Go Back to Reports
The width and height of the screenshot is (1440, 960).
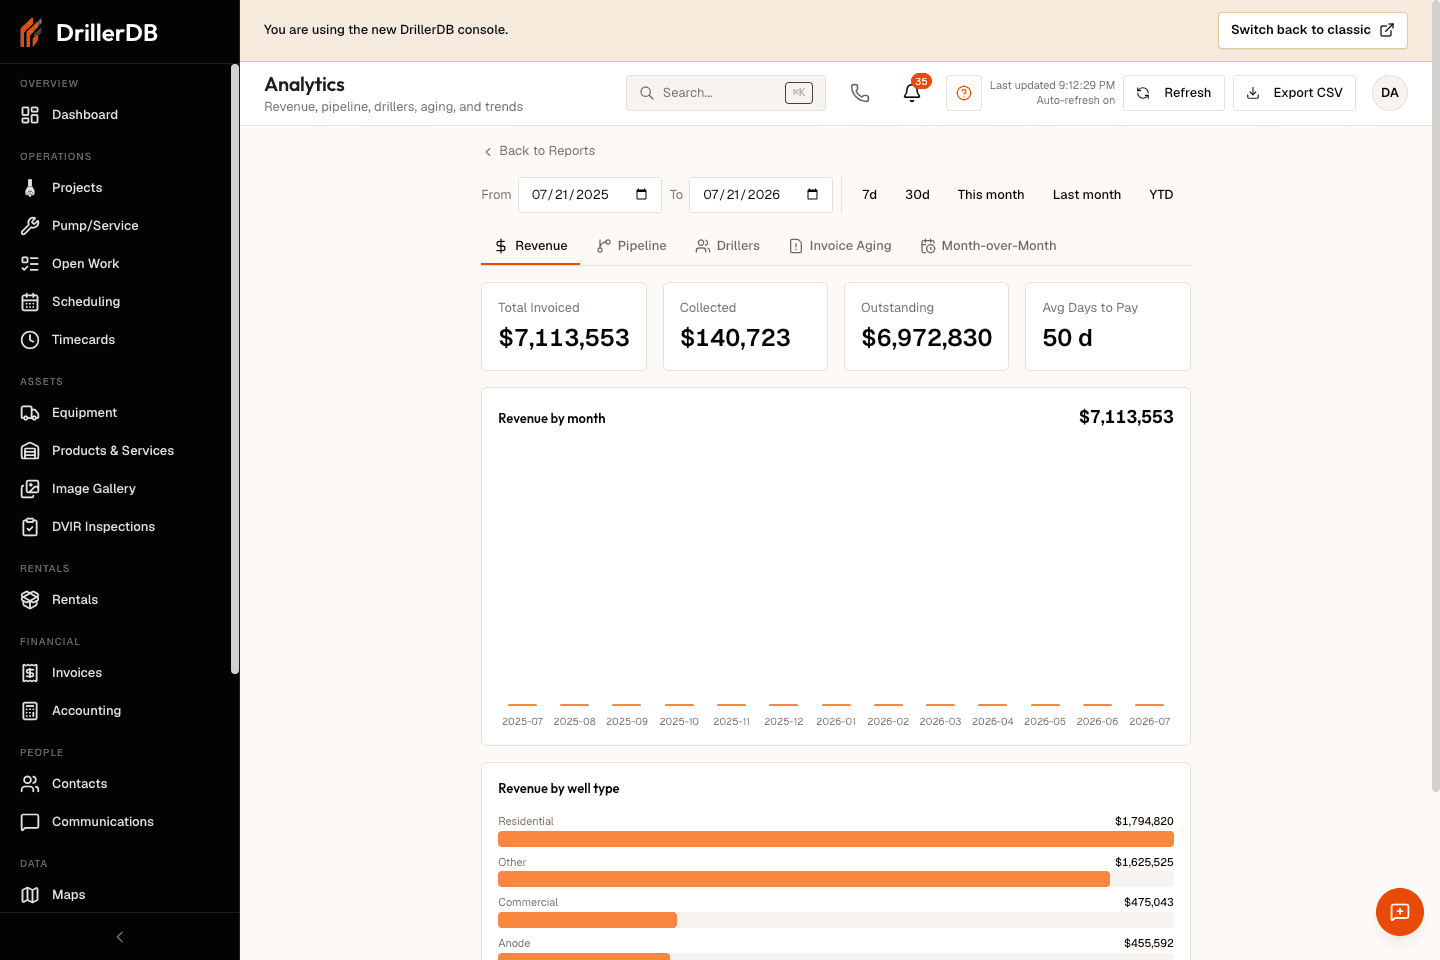tap(539, 151)
